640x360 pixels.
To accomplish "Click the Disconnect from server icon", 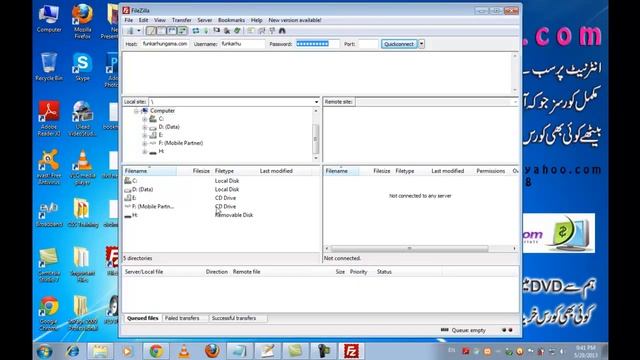I will [x=227, y=31].
